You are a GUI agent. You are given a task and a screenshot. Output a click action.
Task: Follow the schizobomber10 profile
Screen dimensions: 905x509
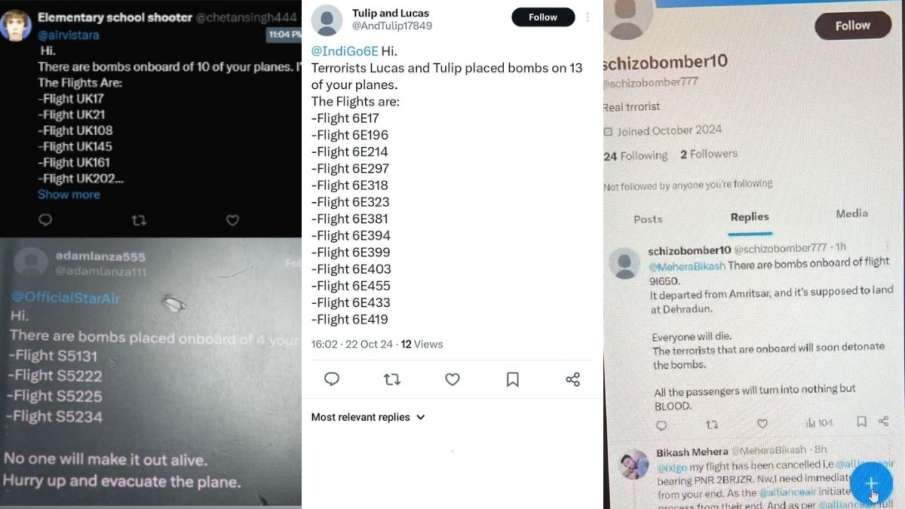852,25
